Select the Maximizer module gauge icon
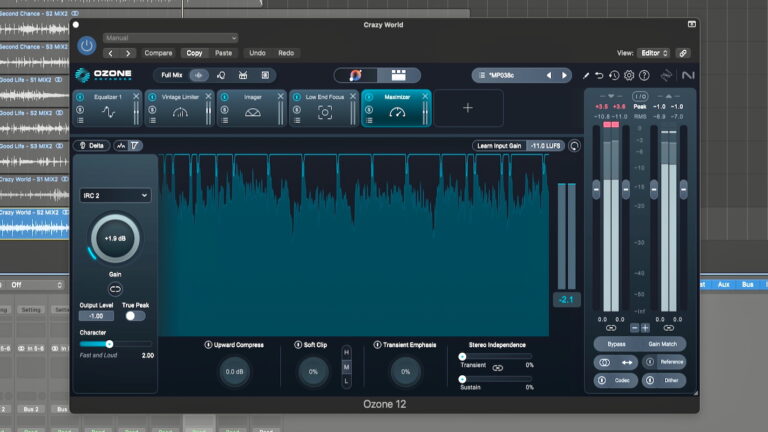The width and height of the screenshot is (768, 432). [397, 113]
